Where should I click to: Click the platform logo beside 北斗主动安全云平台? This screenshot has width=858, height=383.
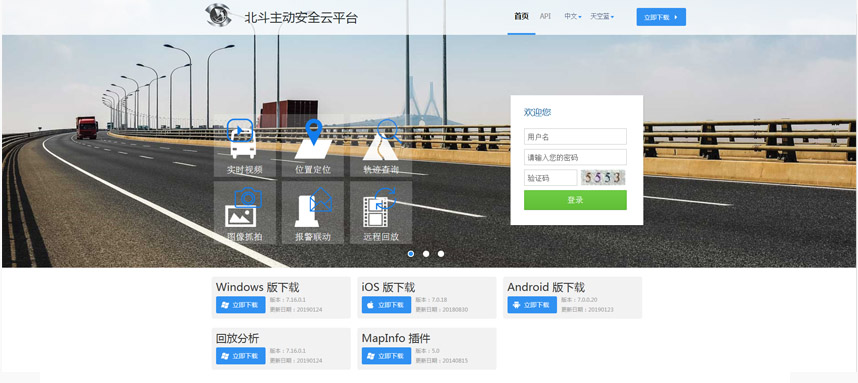[218, 15]
